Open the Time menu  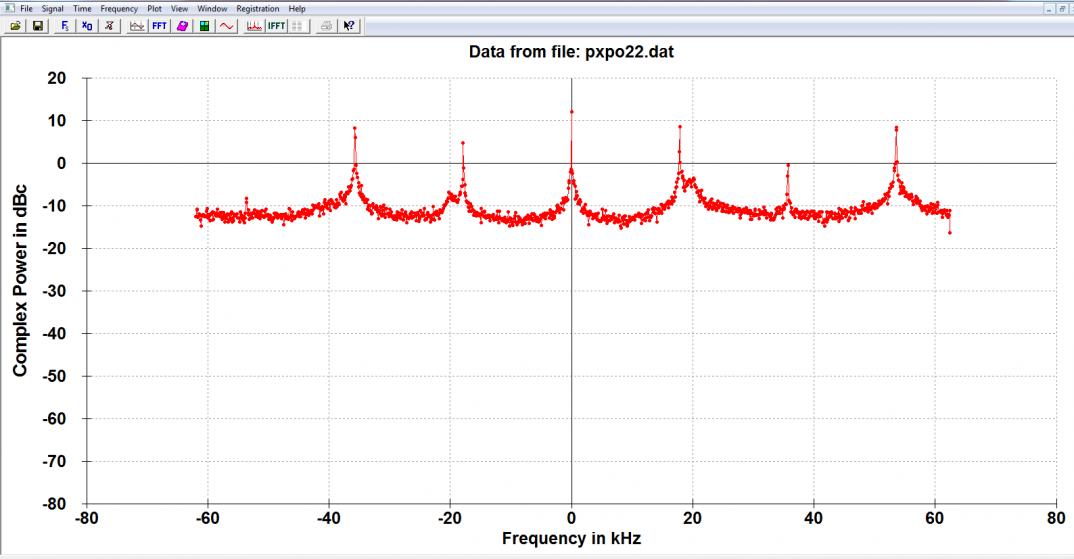(82, 9)
